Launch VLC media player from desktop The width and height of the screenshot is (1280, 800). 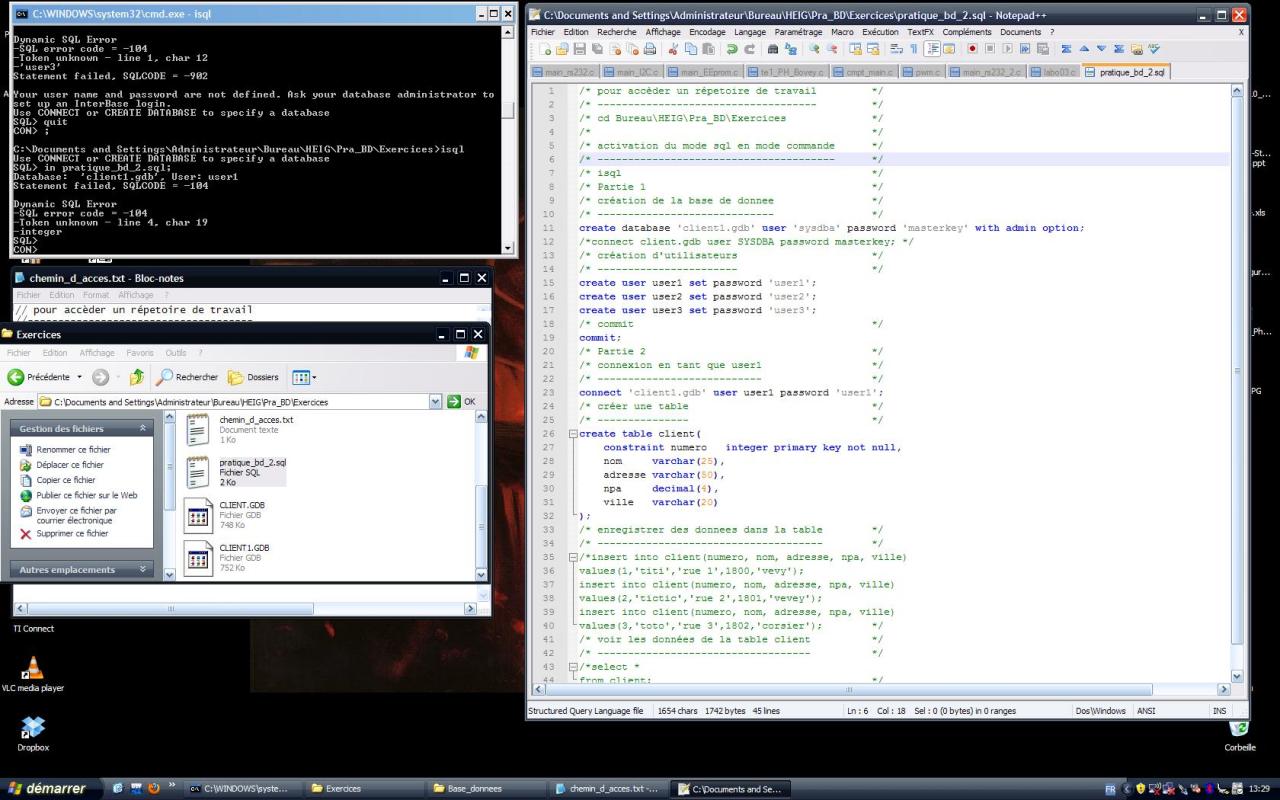click(33, 669)
